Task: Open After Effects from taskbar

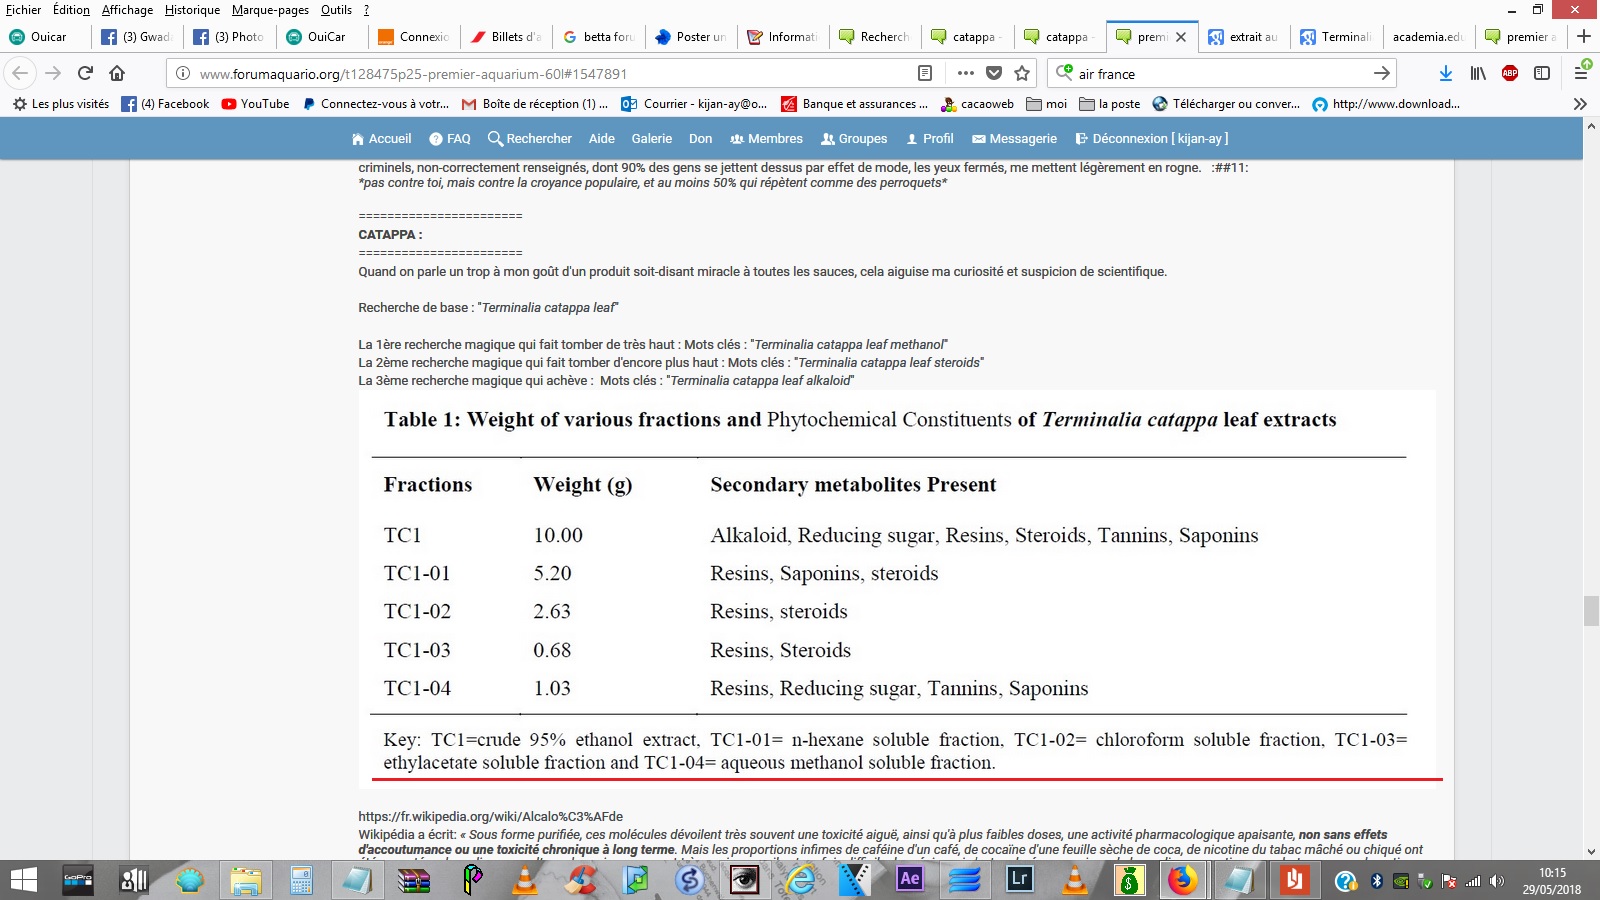Action: pyautogui.click(x=909, y=880)
